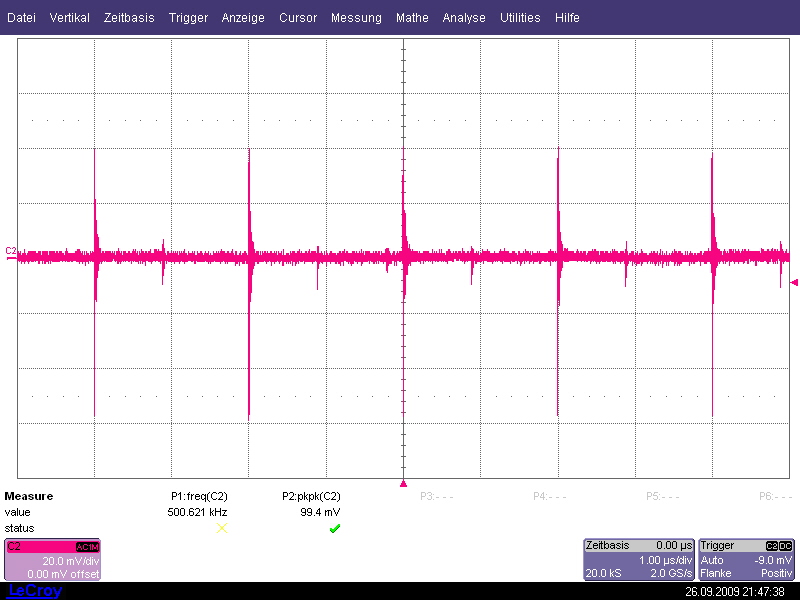Click the P1:freq(C2) measurement header
This screenshot has height=600, width=800.
(x=199, y=496)
